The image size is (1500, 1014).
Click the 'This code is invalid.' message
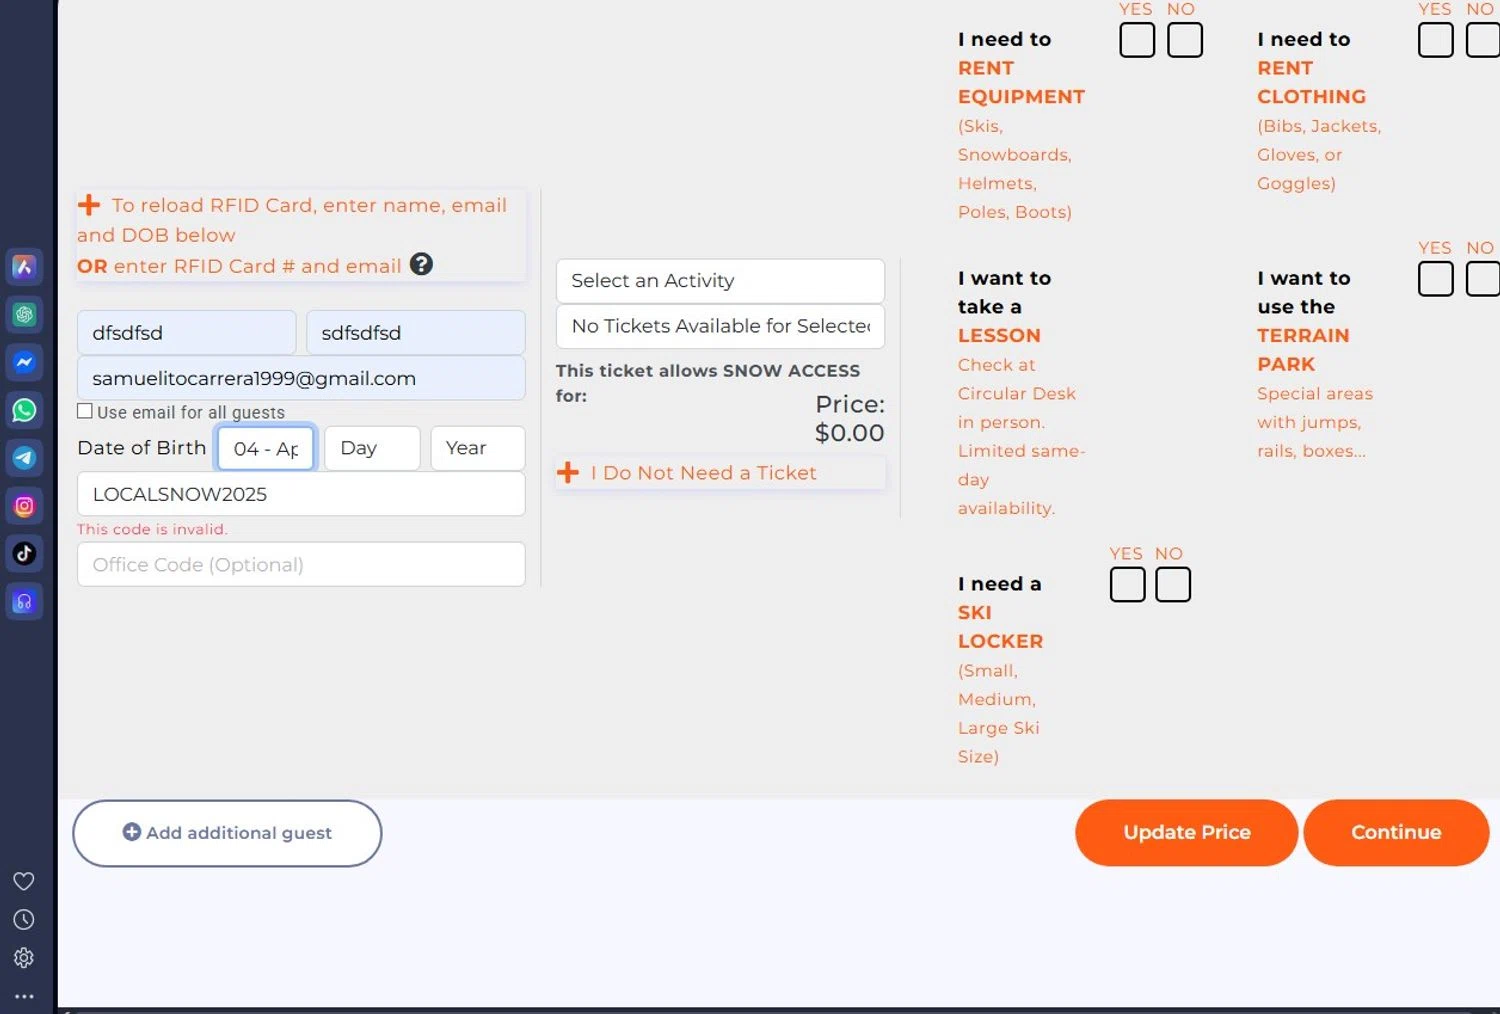pos(152,529)
